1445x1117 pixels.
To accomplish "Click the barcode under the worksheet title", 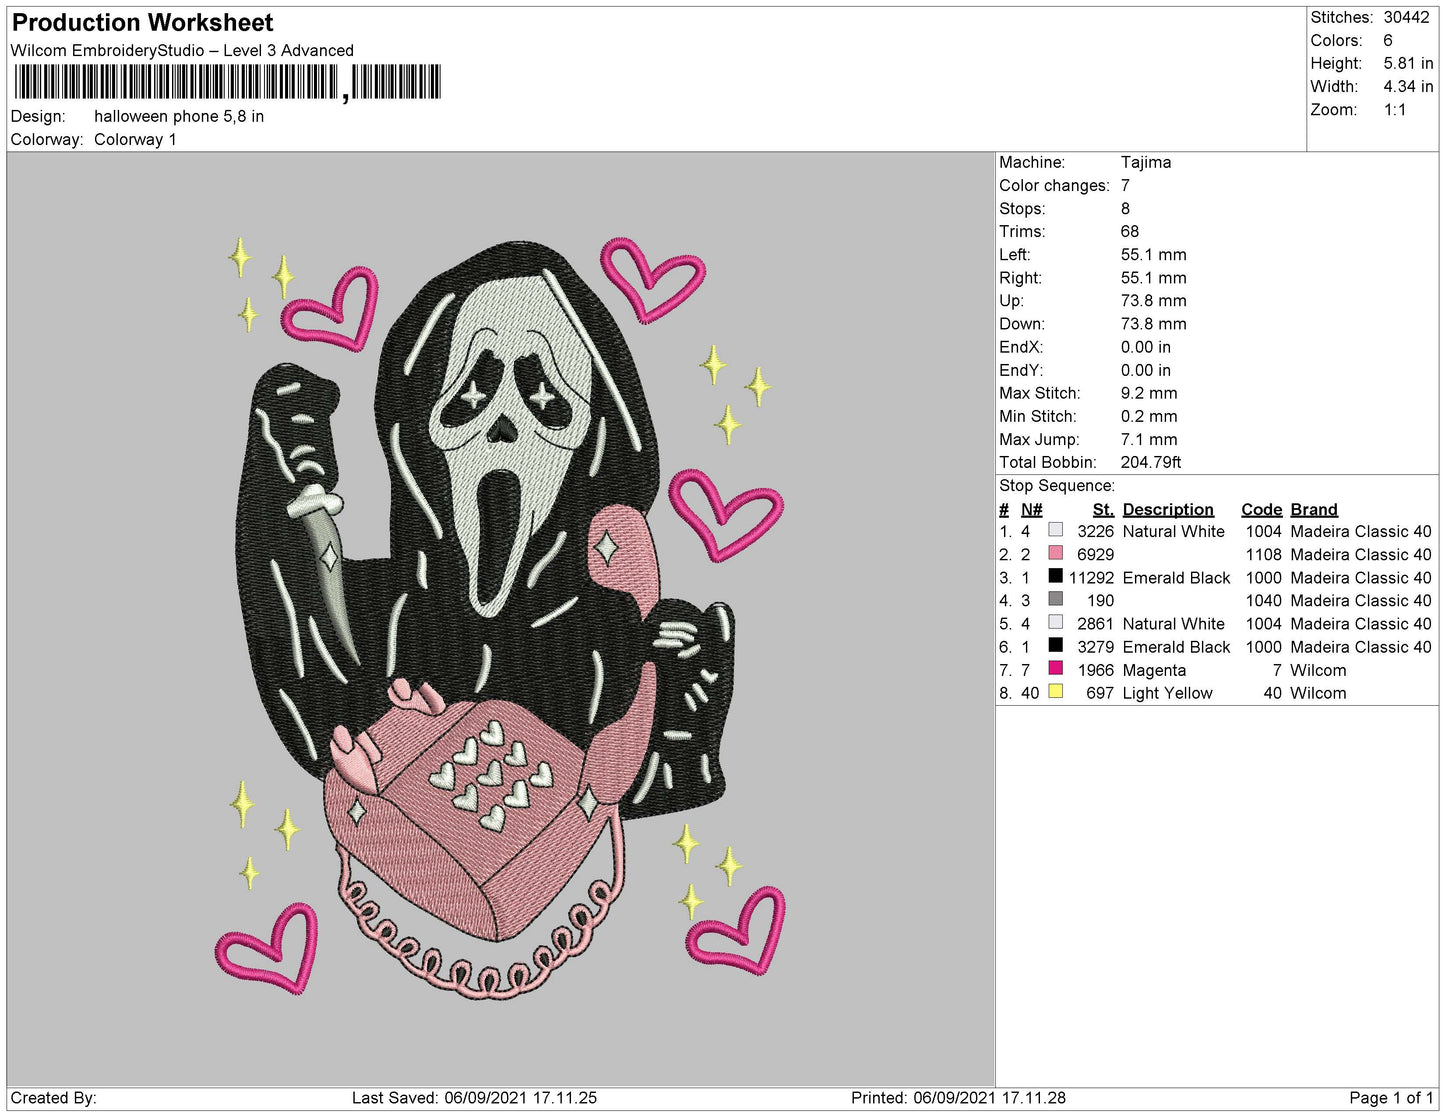I will (227, 82).
